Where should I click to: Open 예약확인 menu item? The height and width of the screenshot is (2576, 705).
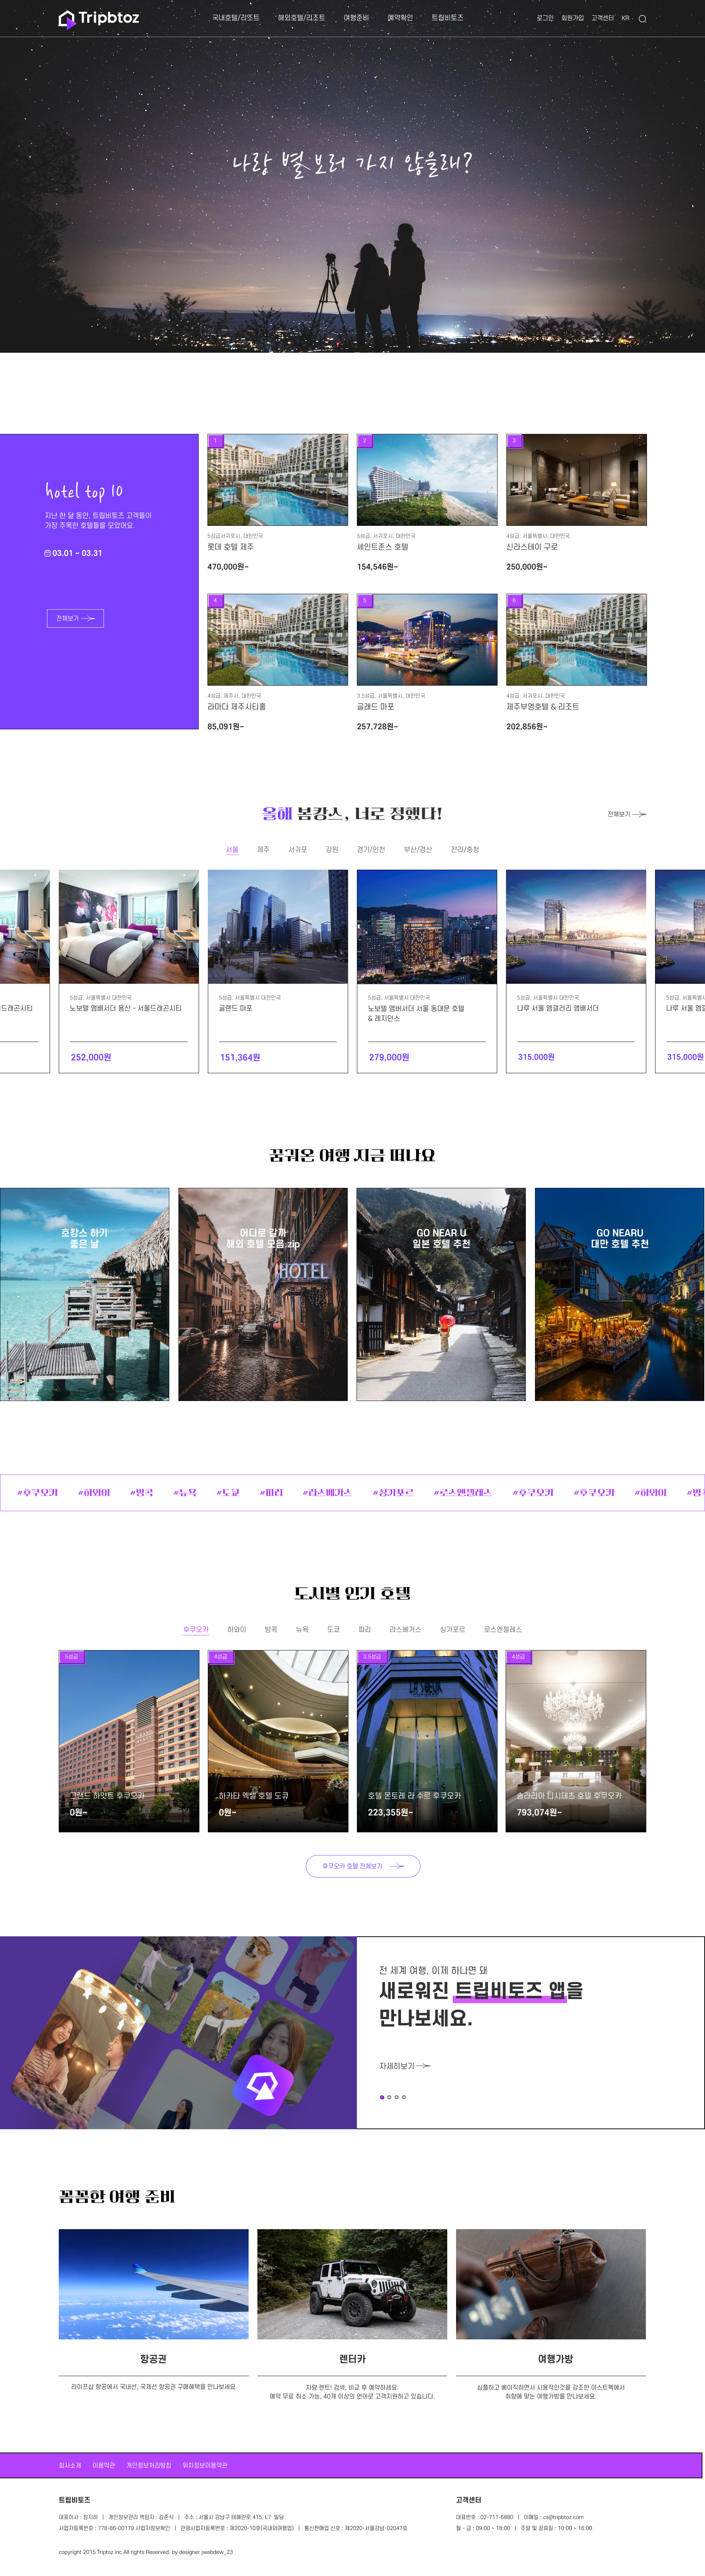[400, 18]
